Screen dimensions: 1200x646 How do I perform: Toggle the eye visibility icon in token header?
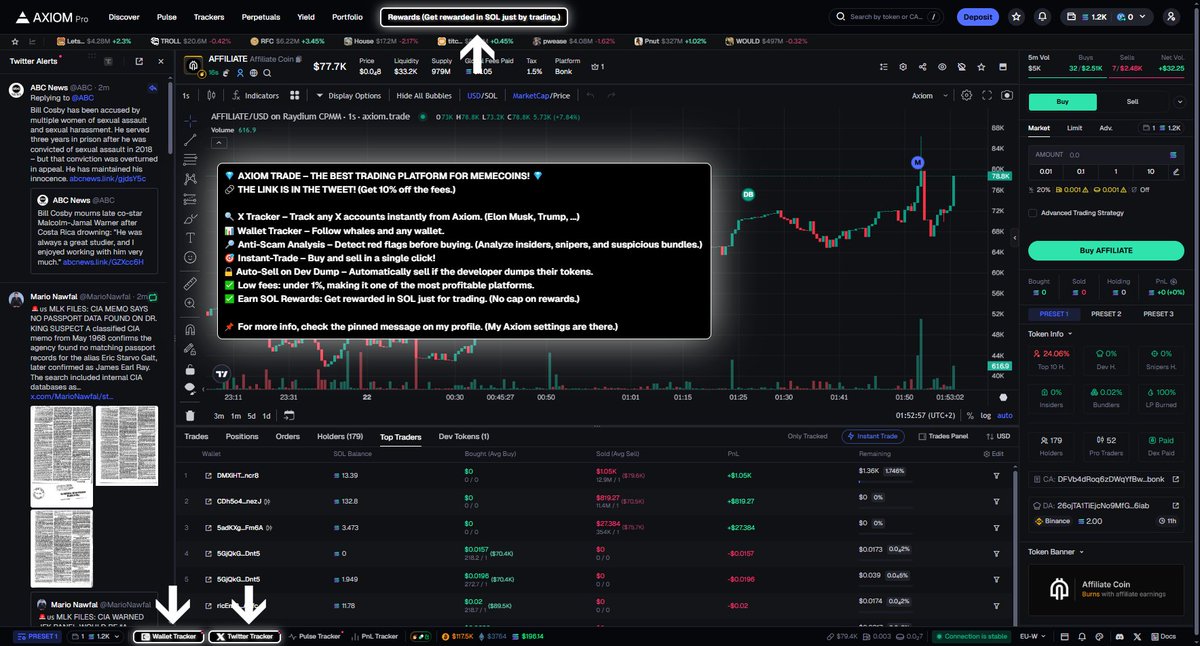(942, 67)
